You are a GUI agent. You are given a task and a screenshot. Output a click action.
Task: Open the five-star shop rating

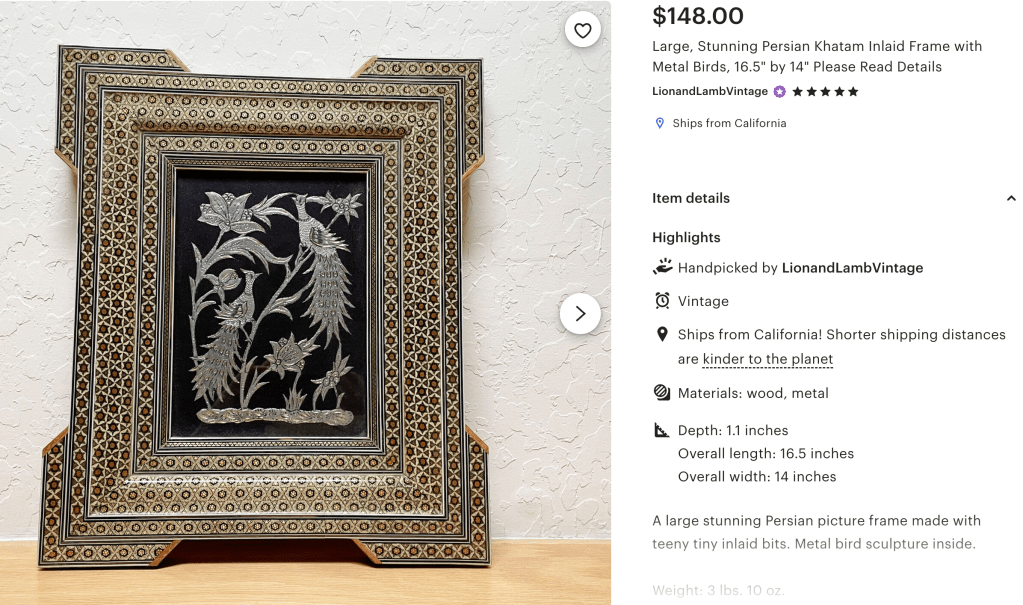click(x=825, y=92)
